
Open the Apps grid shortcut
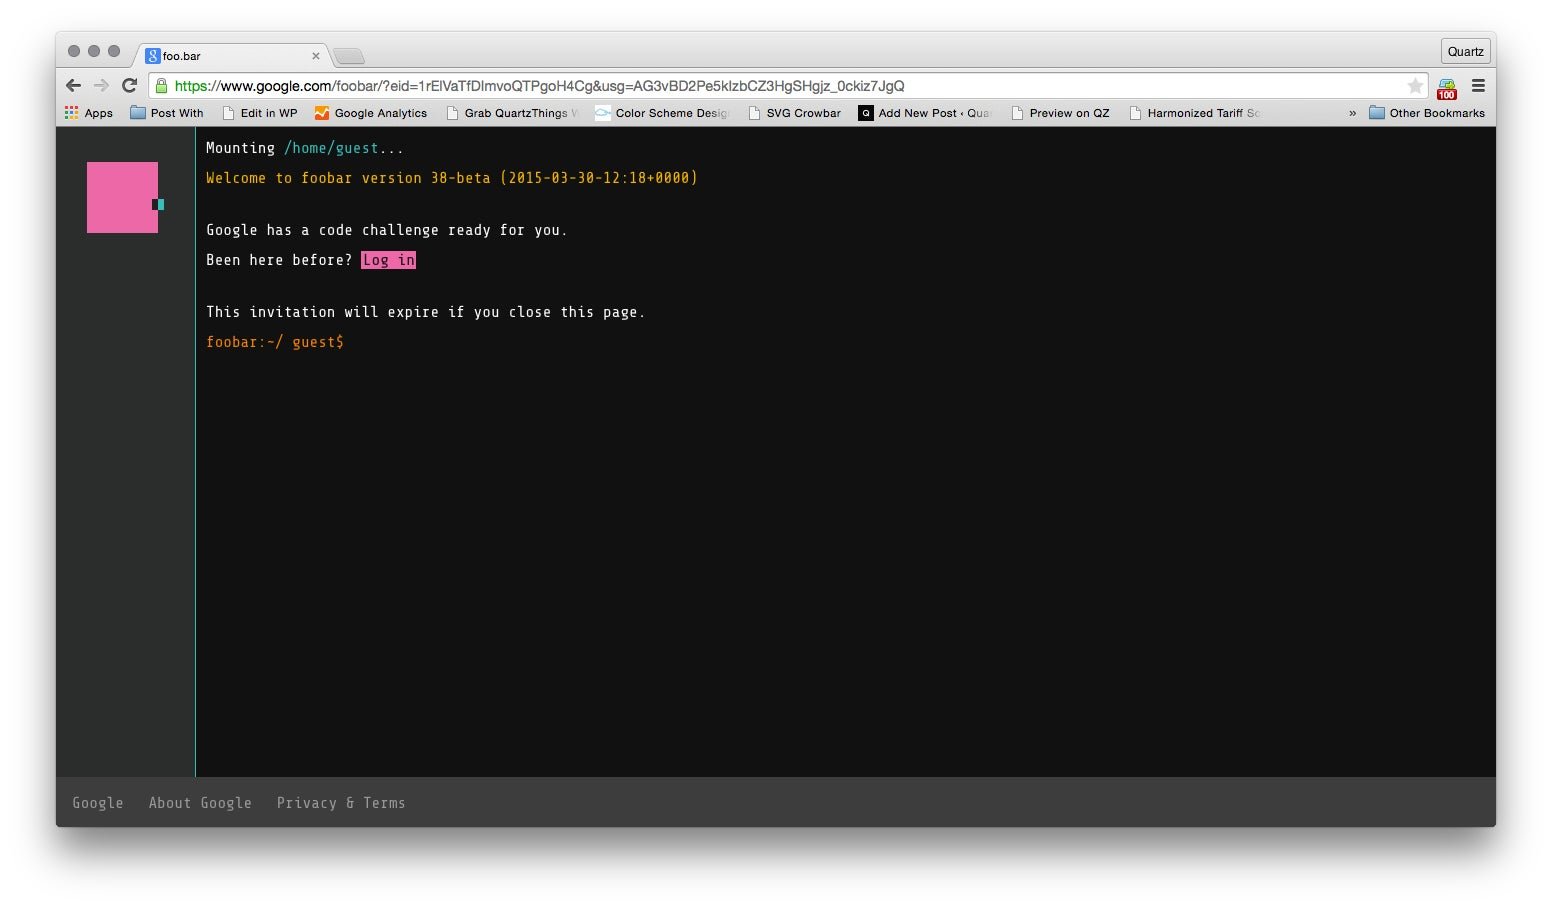tap(89, 113)
